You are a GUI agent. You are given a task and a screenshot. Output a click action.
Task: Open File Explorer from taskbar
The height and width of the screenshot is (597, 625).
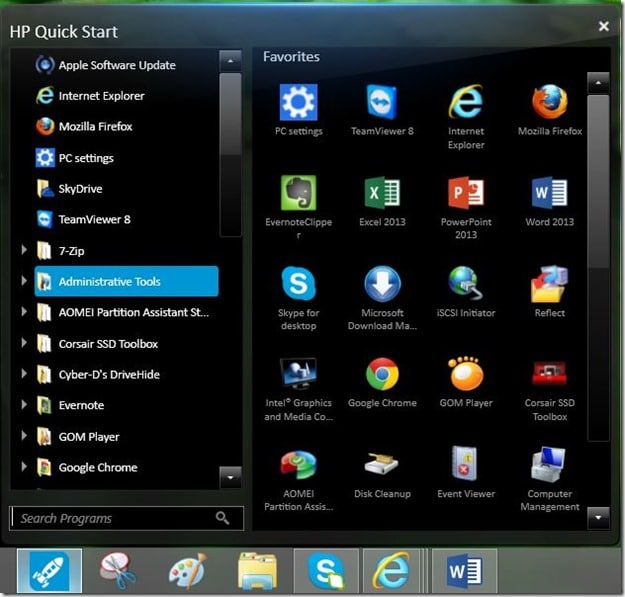257,571
